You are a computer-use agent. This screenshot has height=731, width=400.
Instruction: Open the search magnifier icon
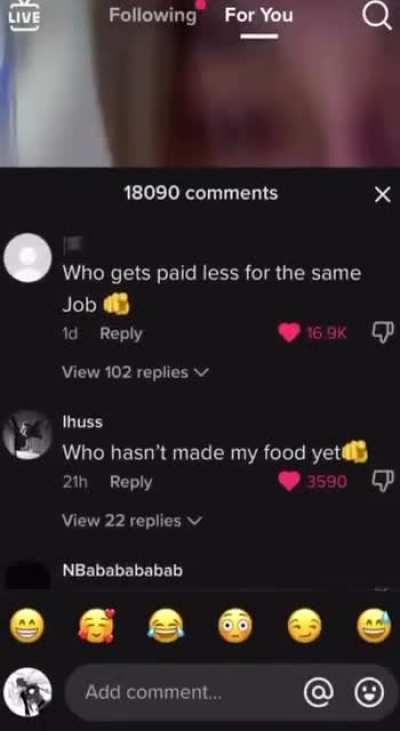pos(376,16)
